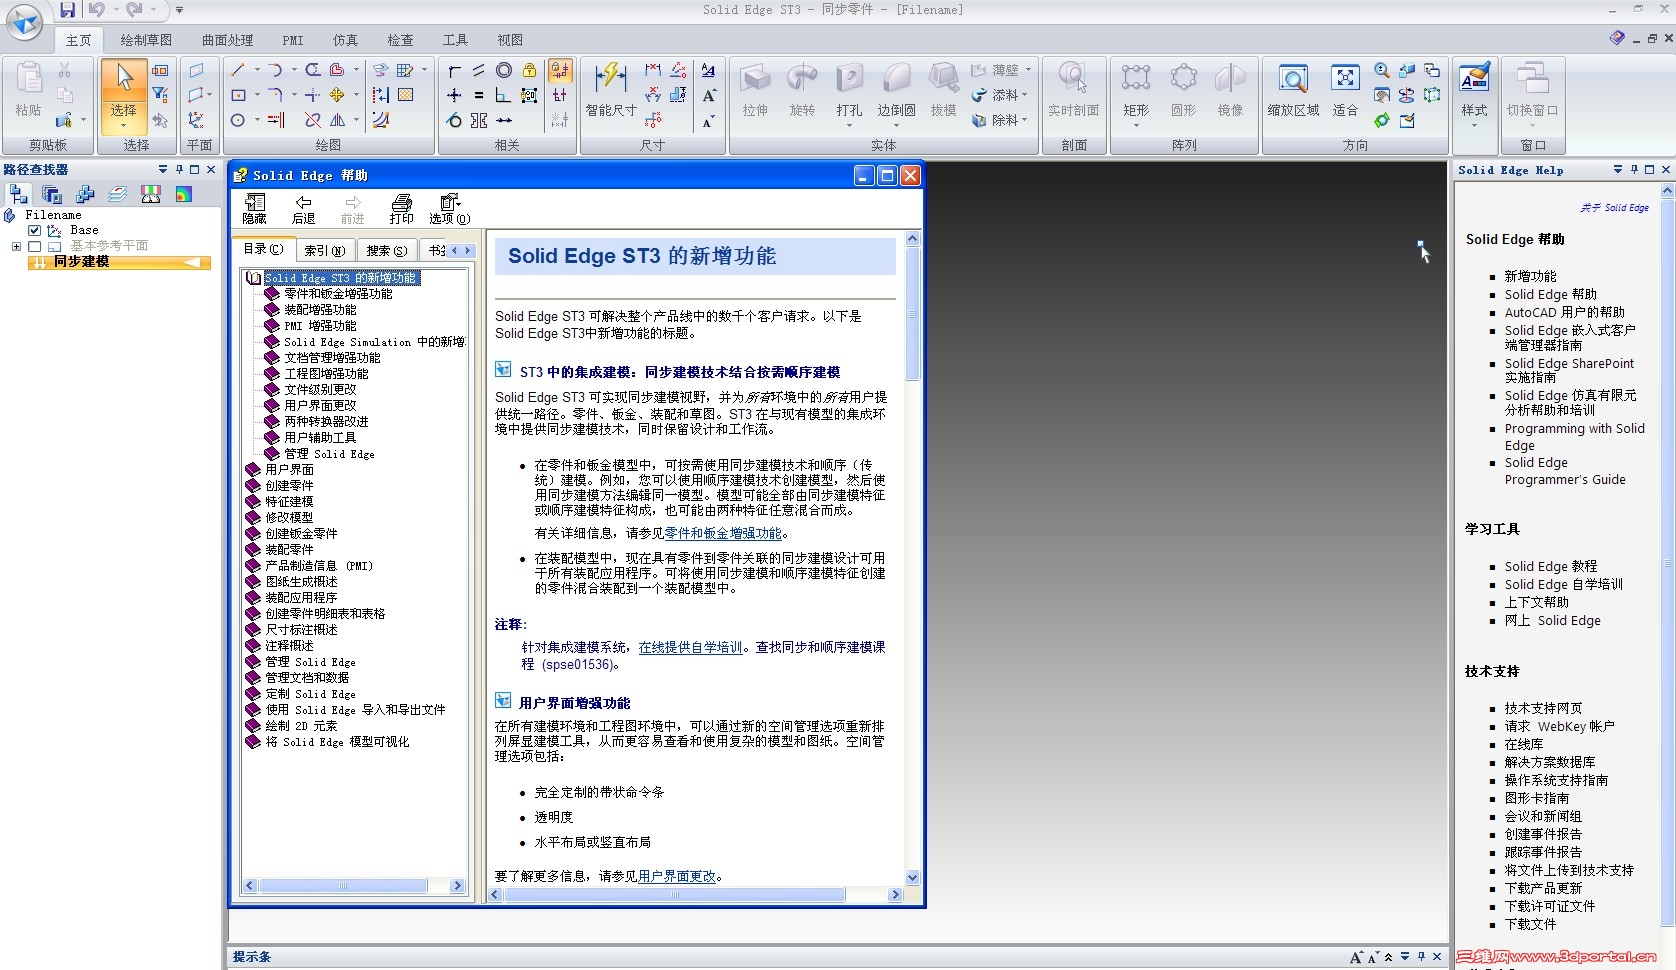Open 在线提供自学培训 link
The width and height of the screenshot is (1676, 970).
click(691, 648)
